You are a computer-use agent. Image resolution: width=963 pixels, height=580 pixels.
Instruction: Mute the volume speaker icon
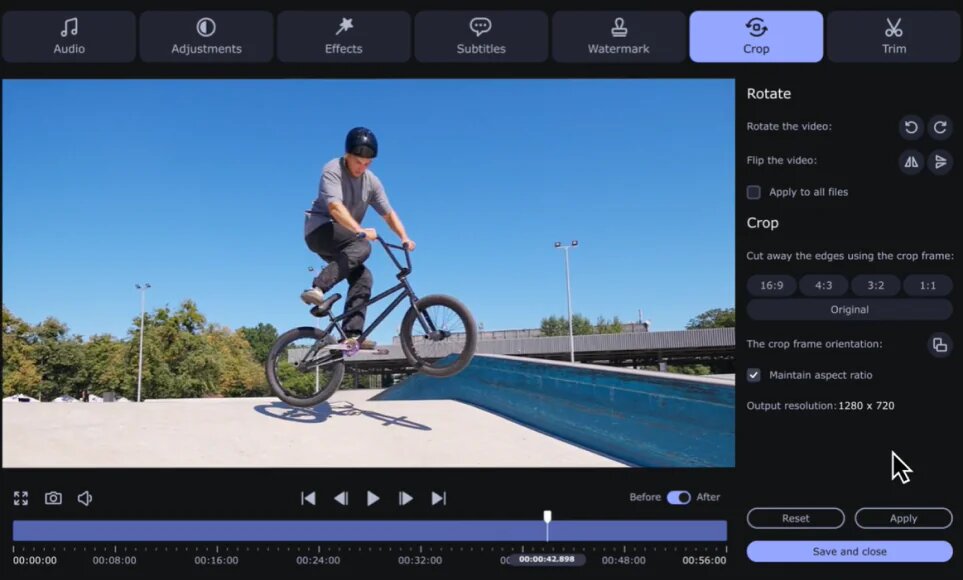point(85,498)
